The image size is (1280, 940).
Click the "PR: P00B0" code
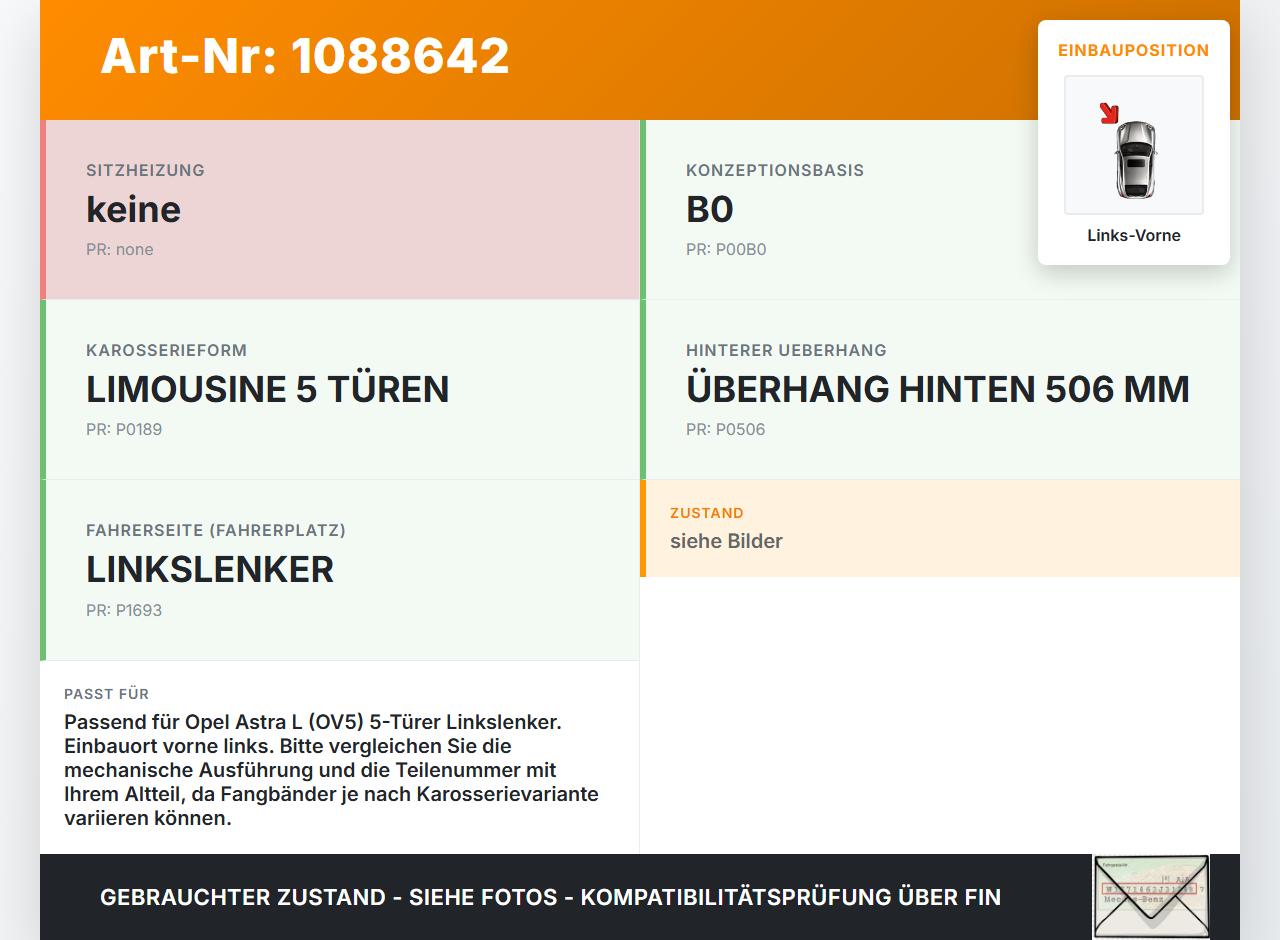726,250
